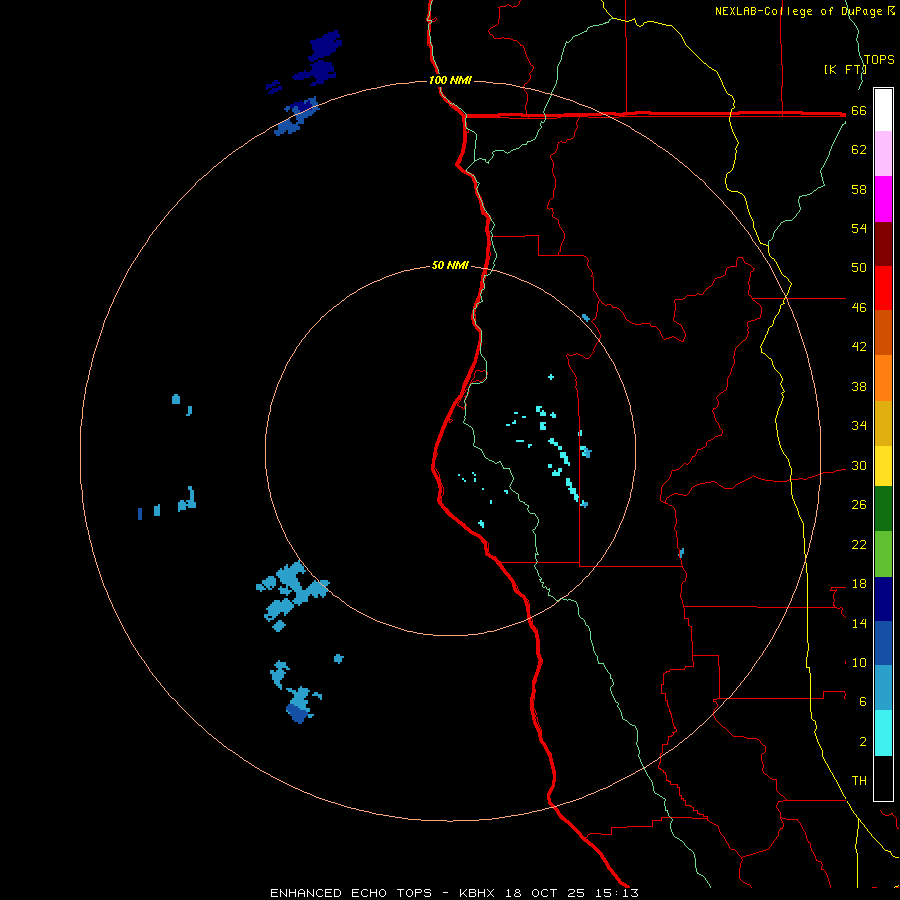Select the dark green legend swatch
The height and width of the screenshot is (900, 900).
tap(883, 509)
